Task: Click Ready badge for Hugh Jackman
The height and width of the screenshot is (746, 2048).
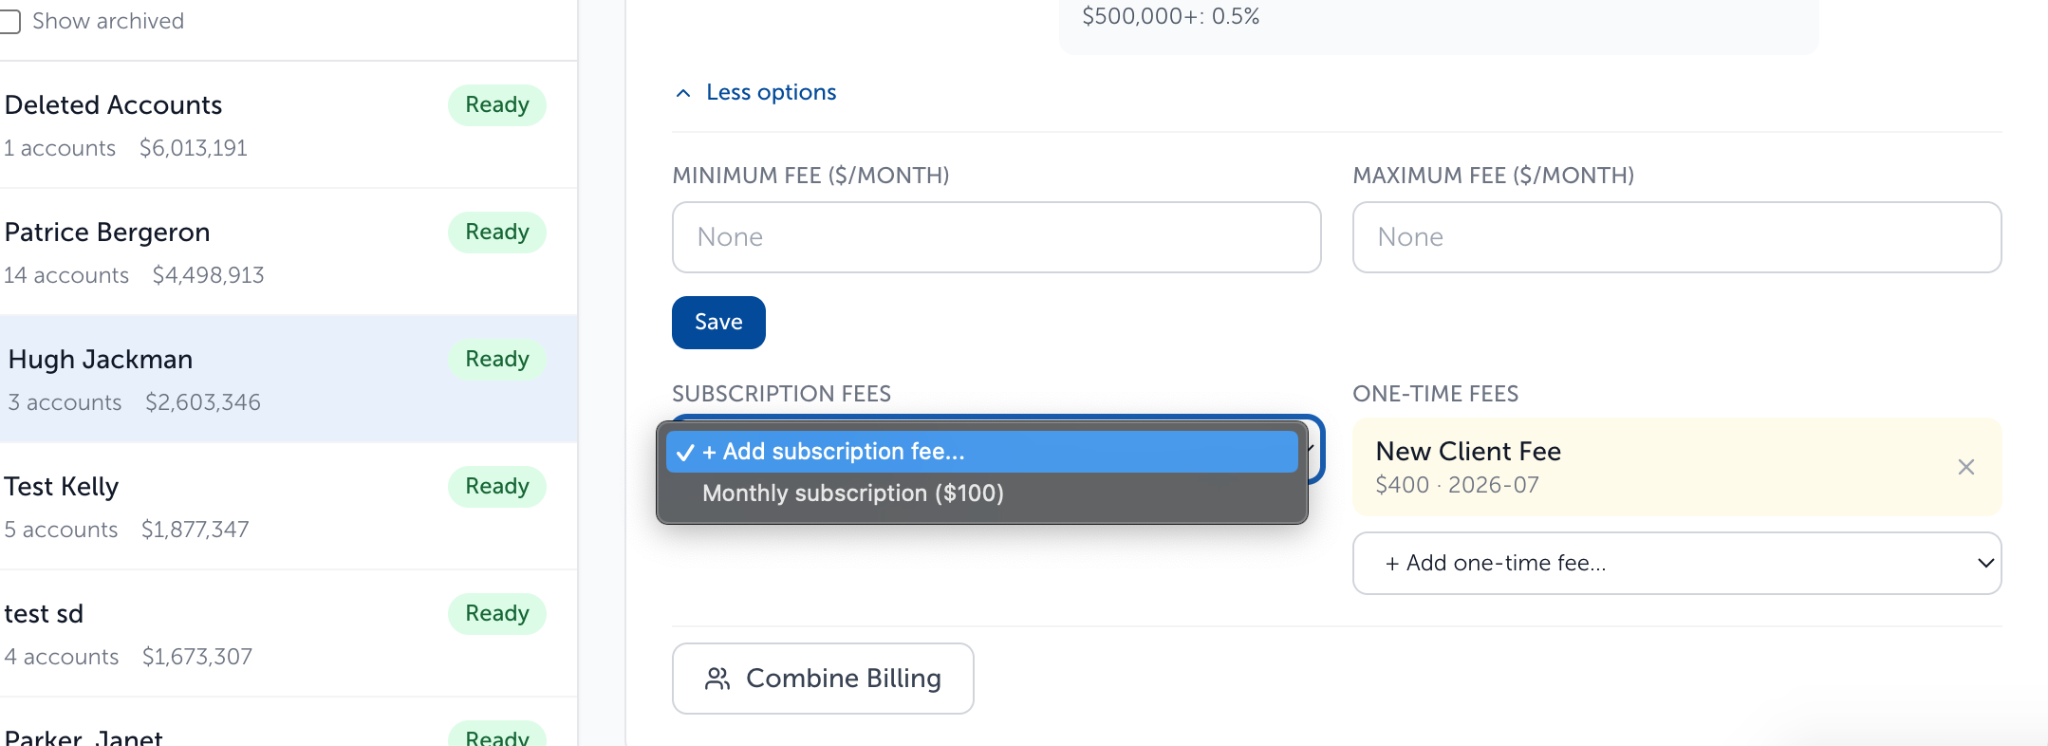Action: (497, 359)
